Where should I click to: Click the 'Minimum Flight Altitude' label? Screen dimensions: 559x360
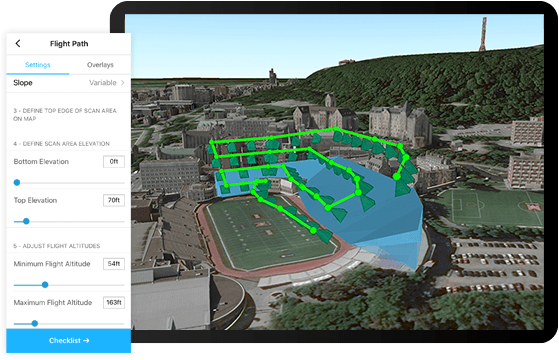click(x=52, y=264)
